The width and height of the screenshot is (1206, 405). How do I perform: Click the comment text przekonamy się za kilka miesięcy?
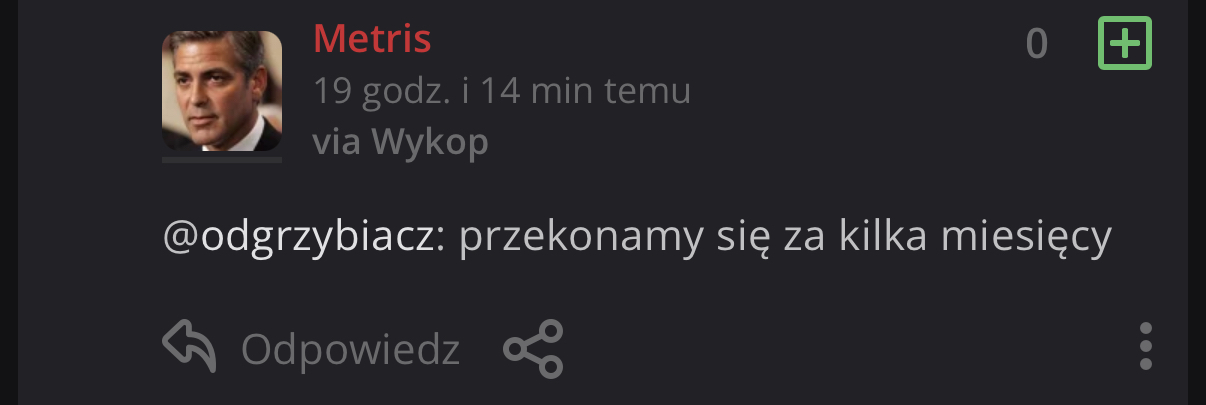786,239
